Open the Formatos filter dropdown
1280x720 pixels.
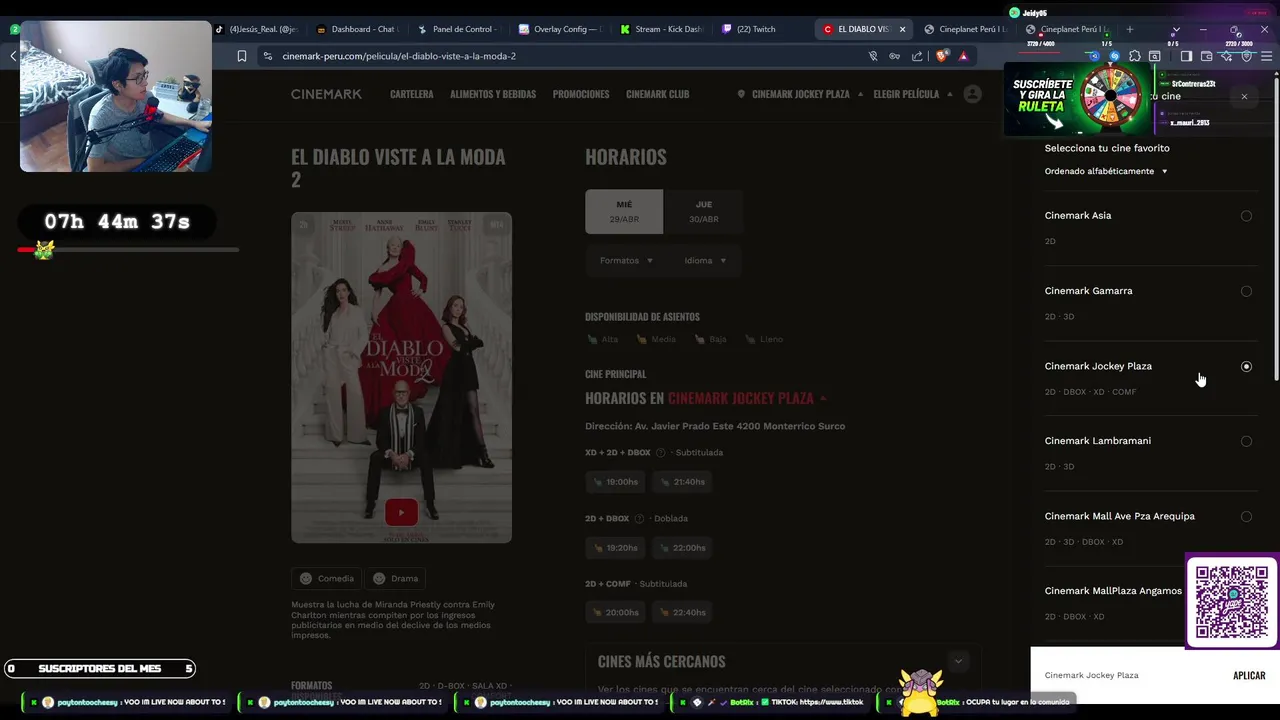[626, 261]
